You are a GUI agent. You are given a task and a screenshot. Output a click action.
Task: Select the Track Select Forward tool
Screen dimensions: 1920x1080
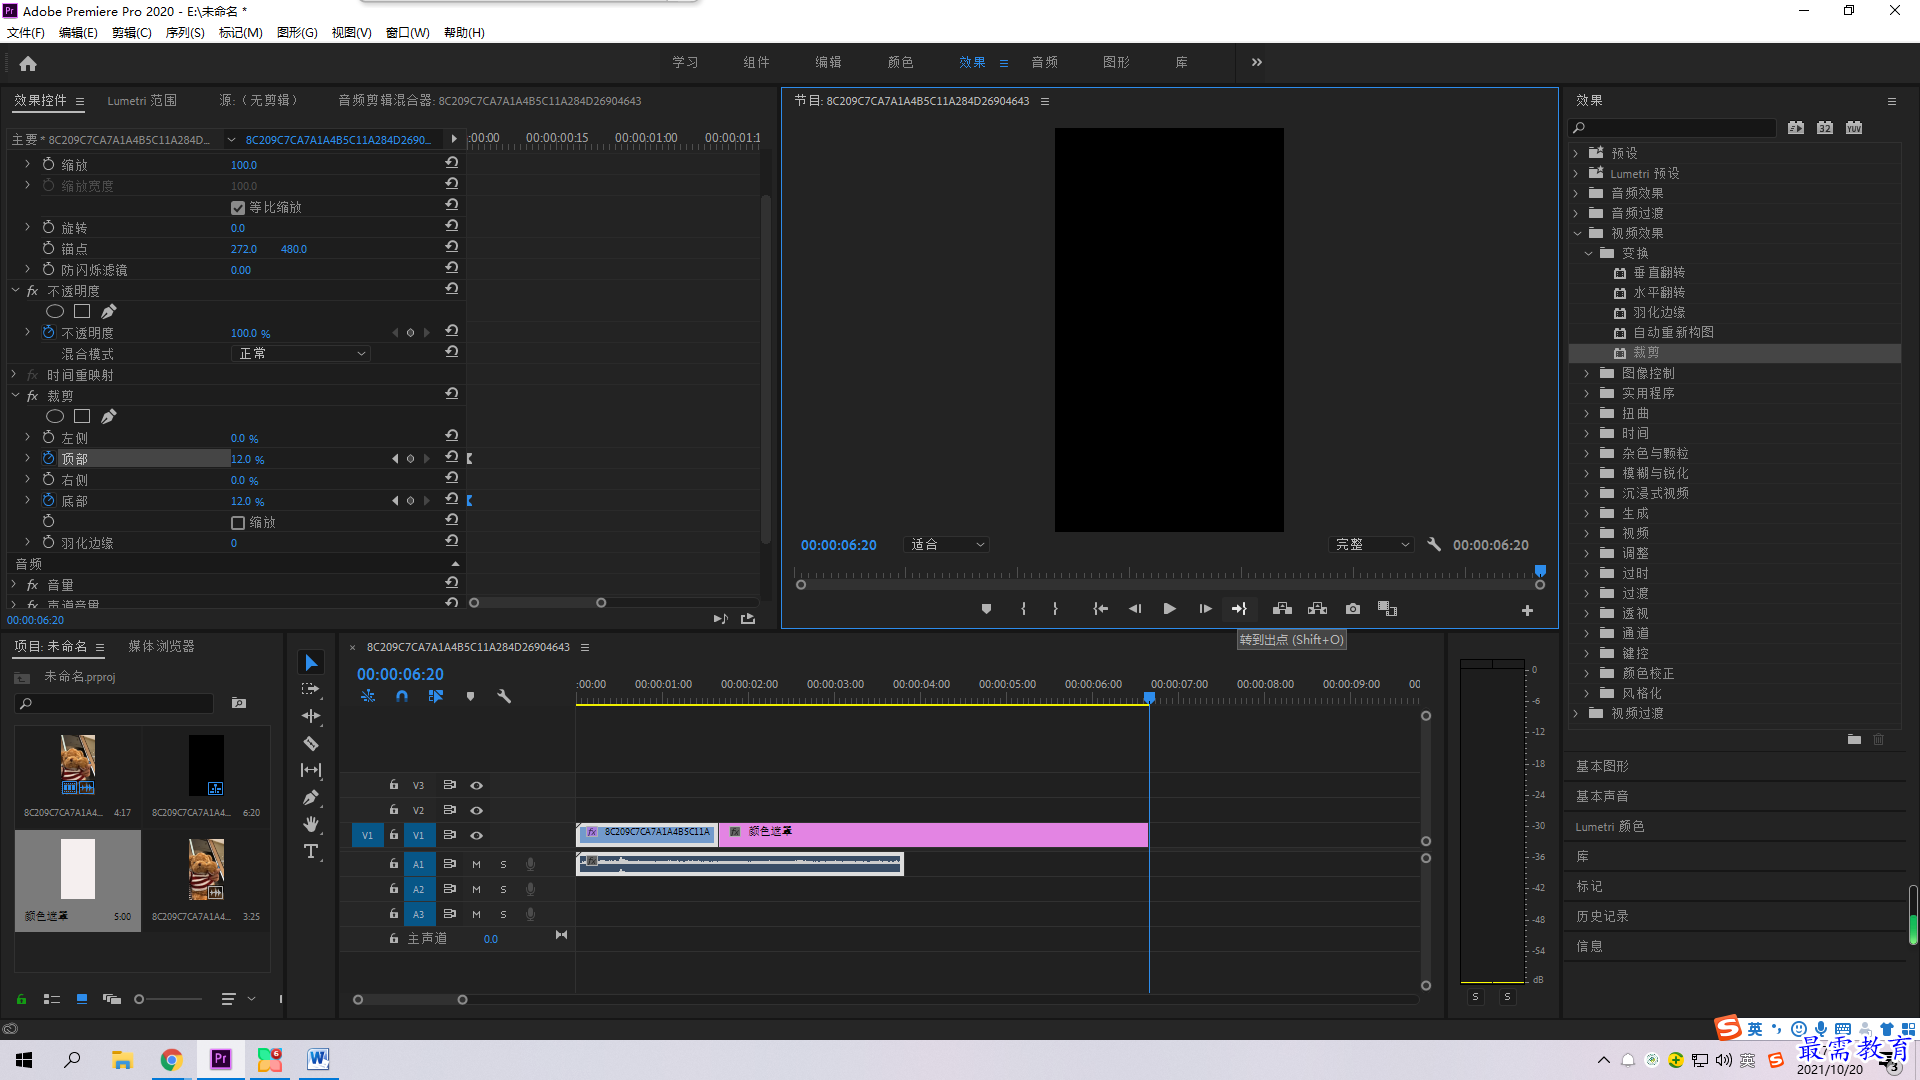(x=311, y=689)
